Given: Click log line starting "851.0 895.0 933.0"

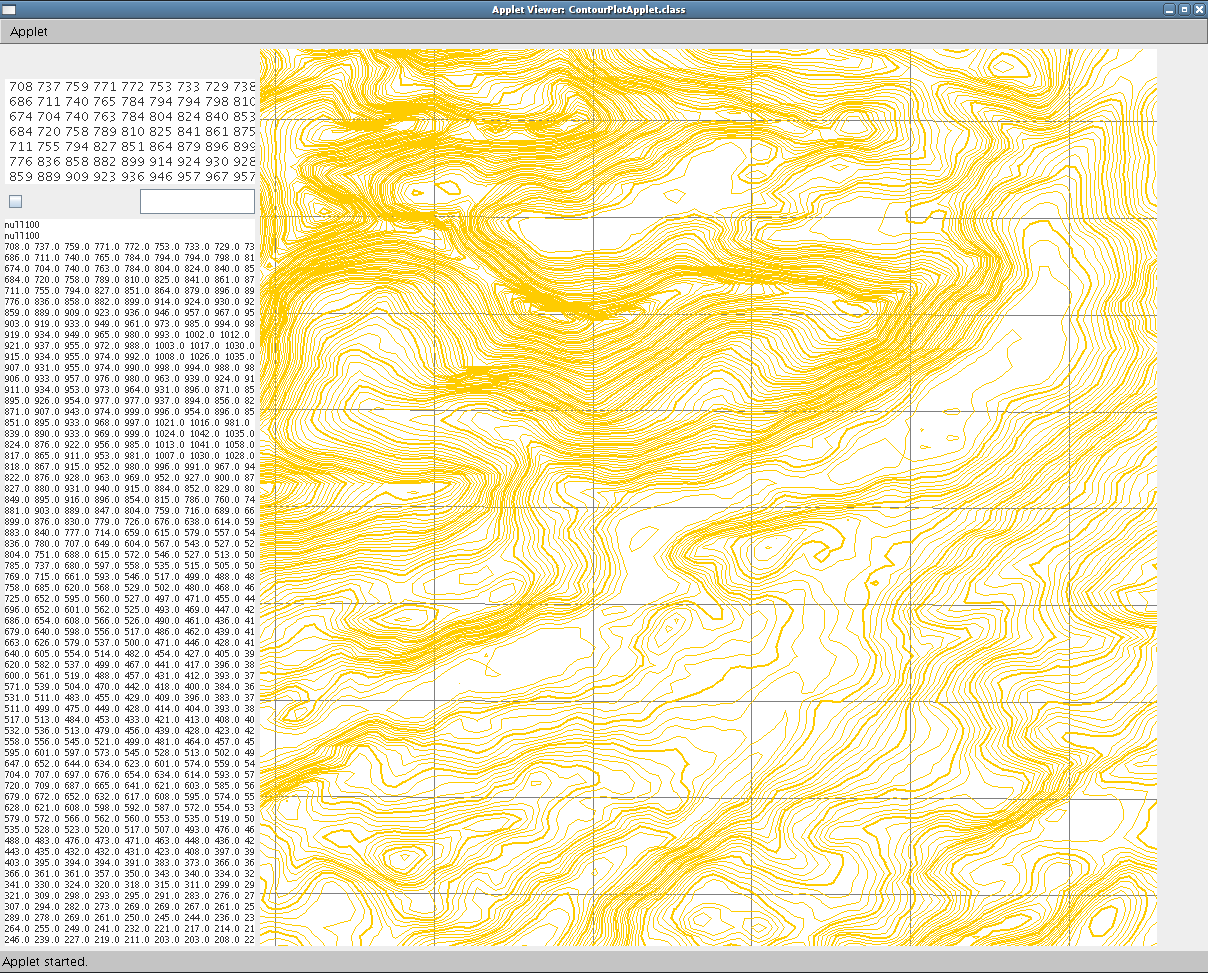Looking at the screenshot, I should (129, 422).
